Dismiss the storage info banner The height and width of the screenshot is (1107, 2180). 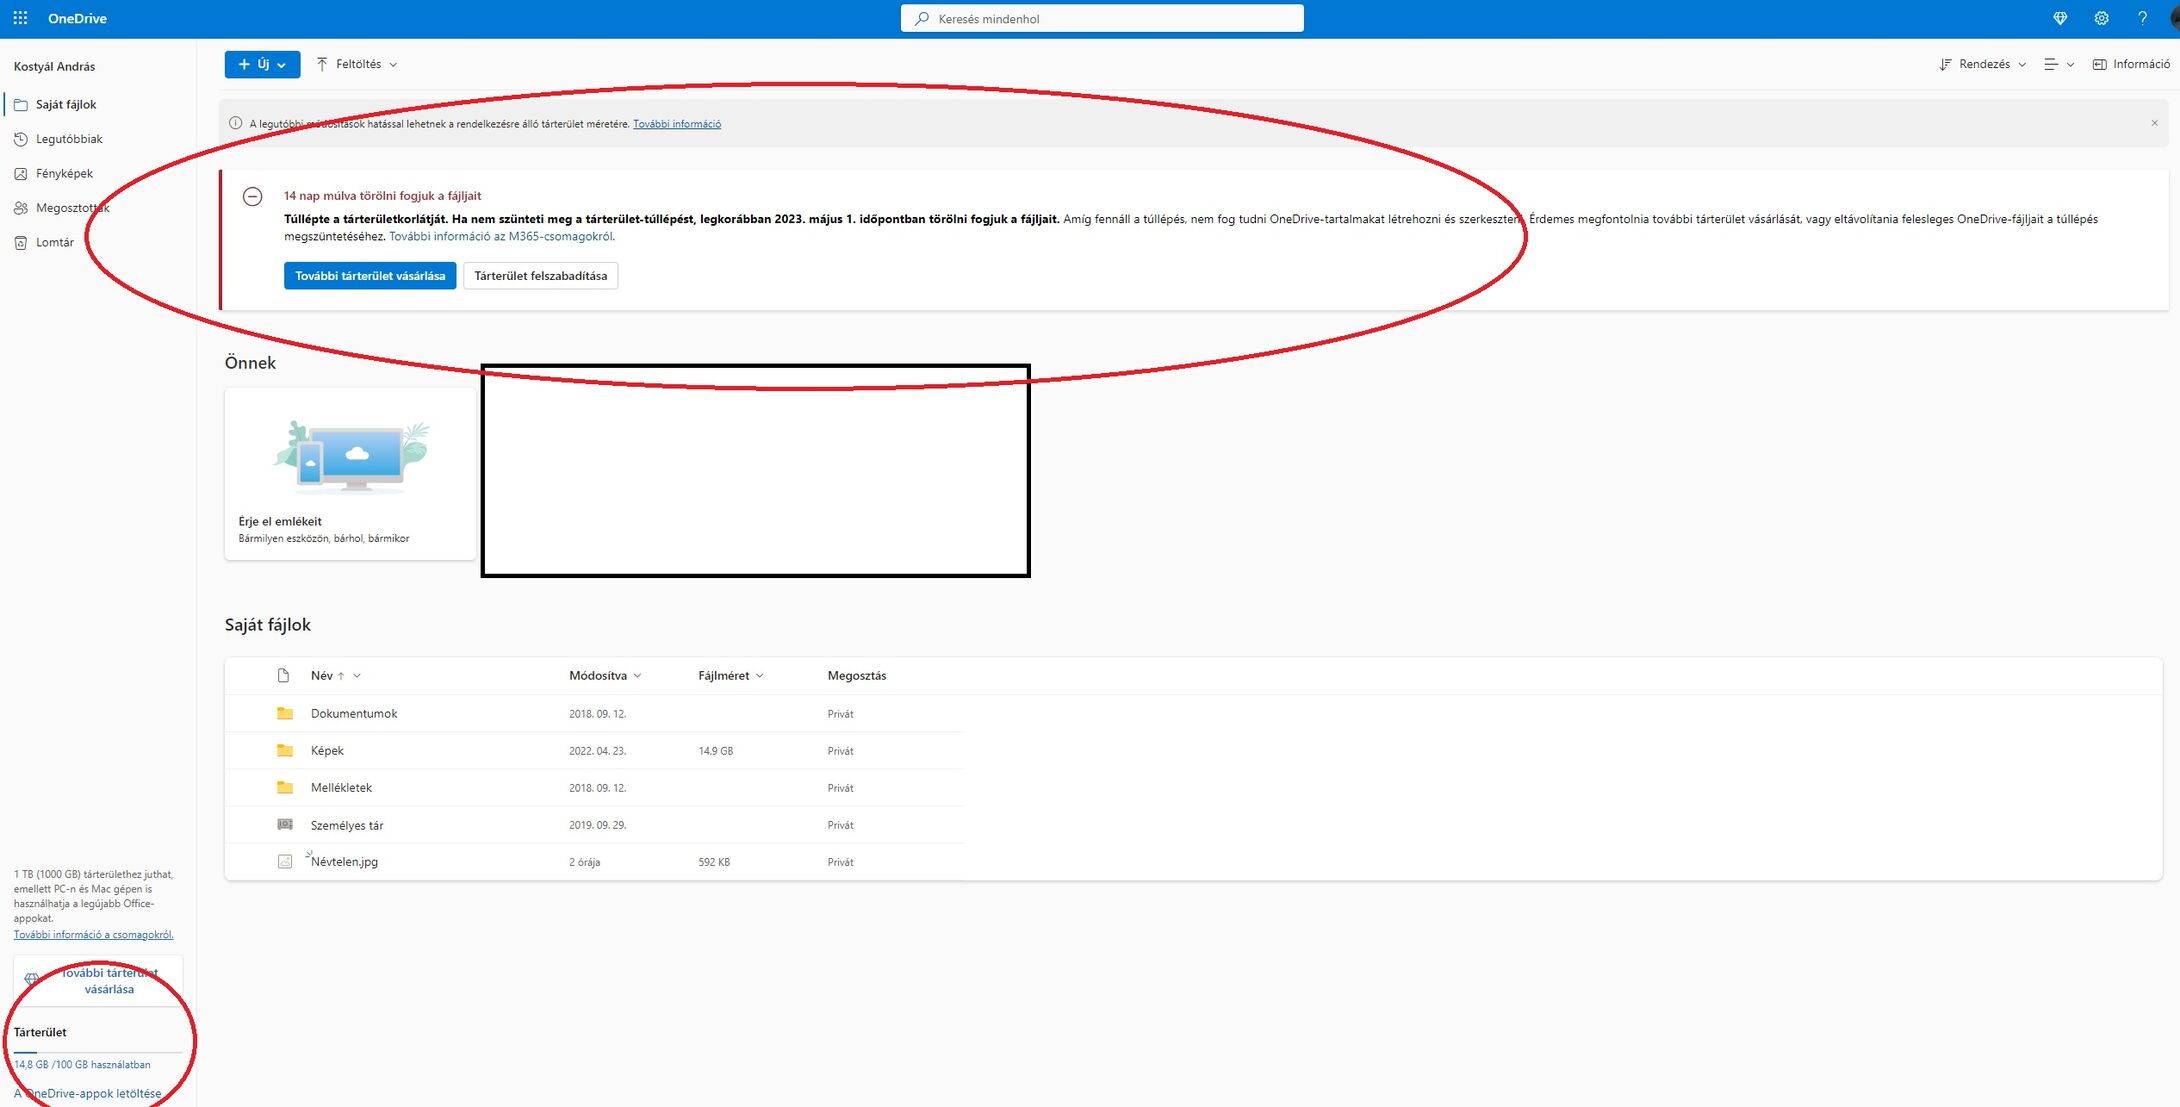click(2154, 123)
